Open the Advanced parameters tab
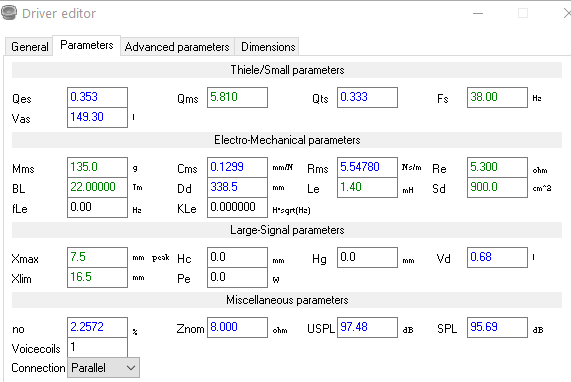Image resolution: width=571 pixels, height=382 pixels. click(177, 47)
